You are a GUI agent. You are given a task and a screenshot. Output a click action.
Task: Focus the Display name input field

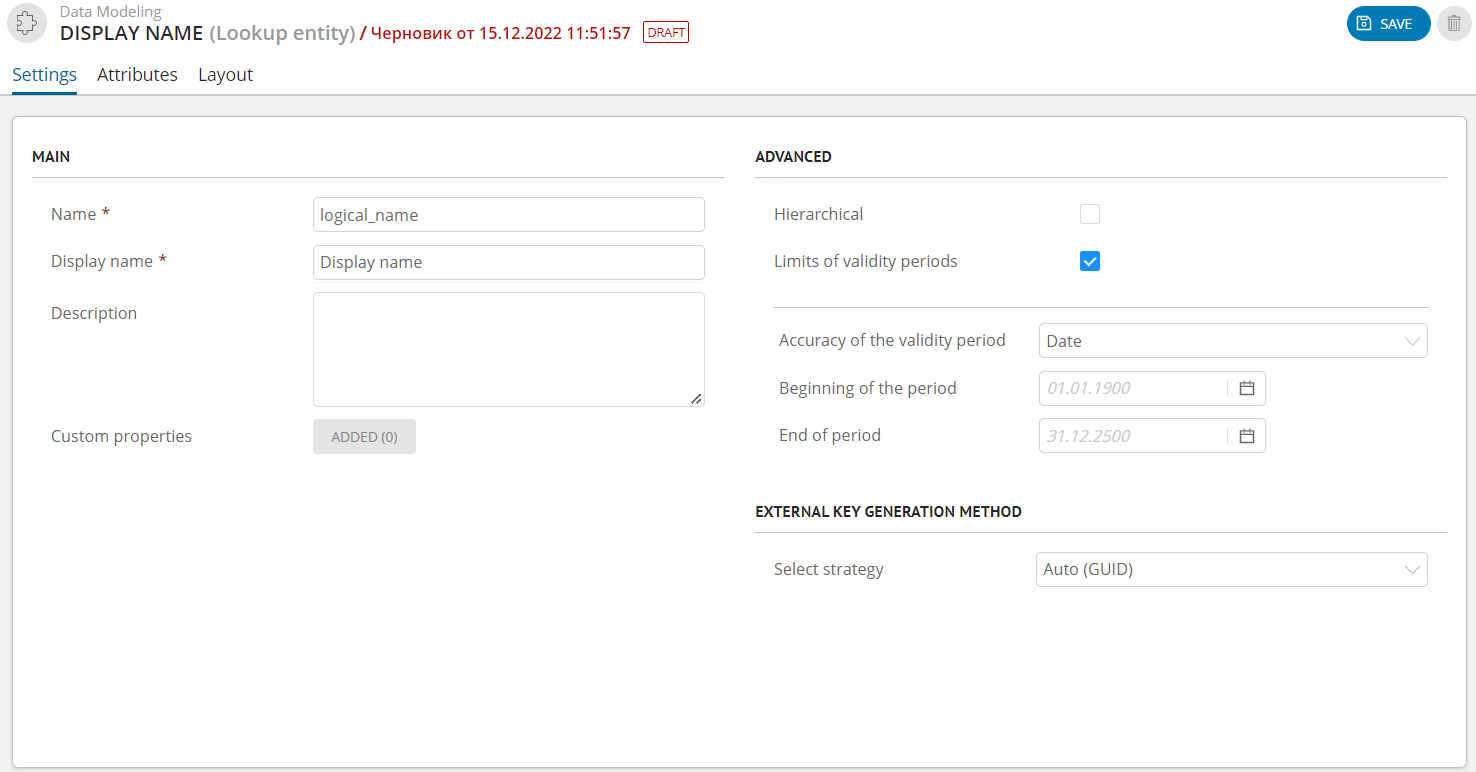tap(509, 262)
